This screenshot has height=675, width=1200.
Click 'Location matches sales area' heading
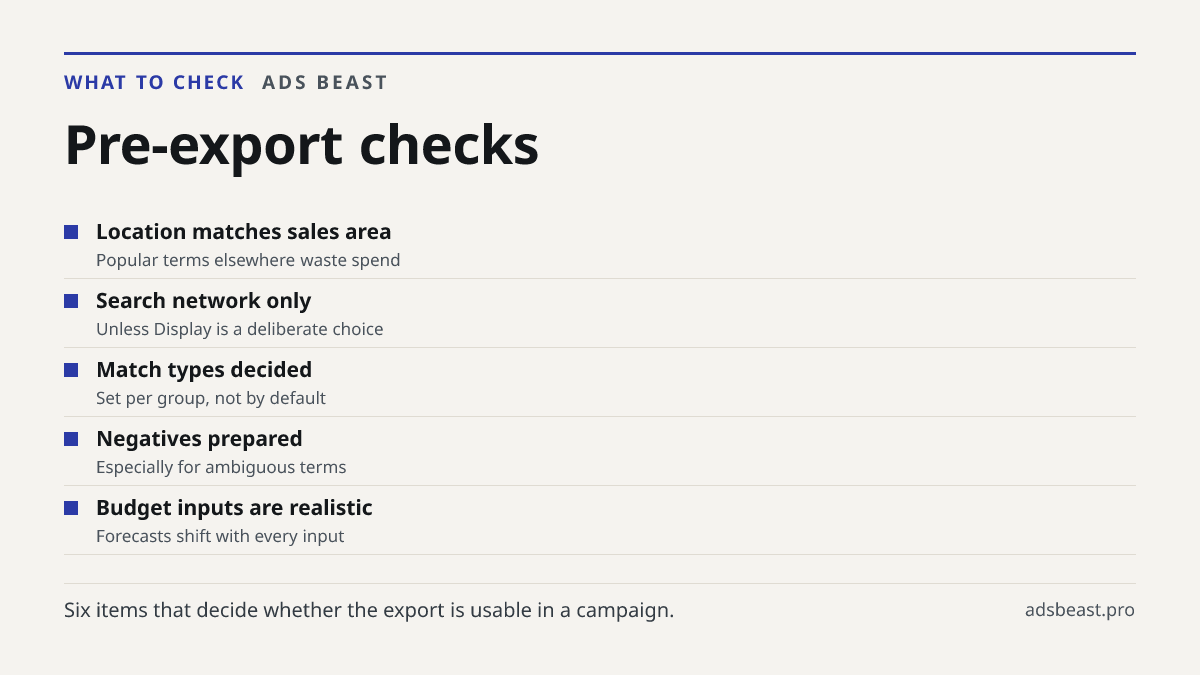(244, 232)
